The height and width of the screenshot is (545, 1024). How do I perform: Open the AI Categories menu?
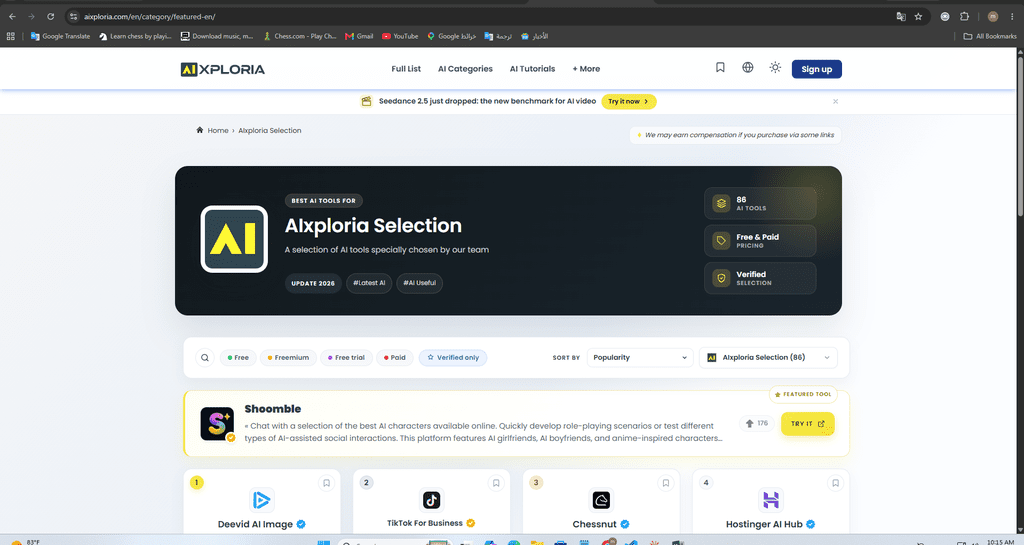pos(465,69)
